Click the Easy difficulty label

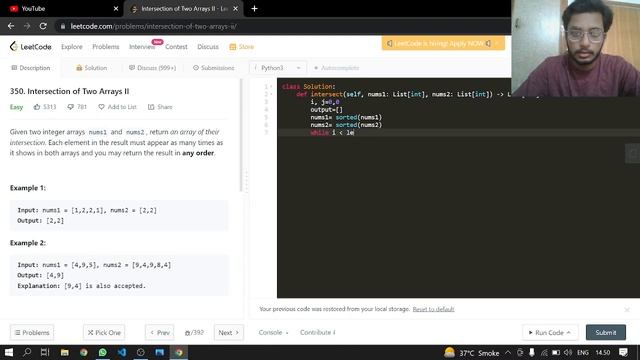(16, 107)
